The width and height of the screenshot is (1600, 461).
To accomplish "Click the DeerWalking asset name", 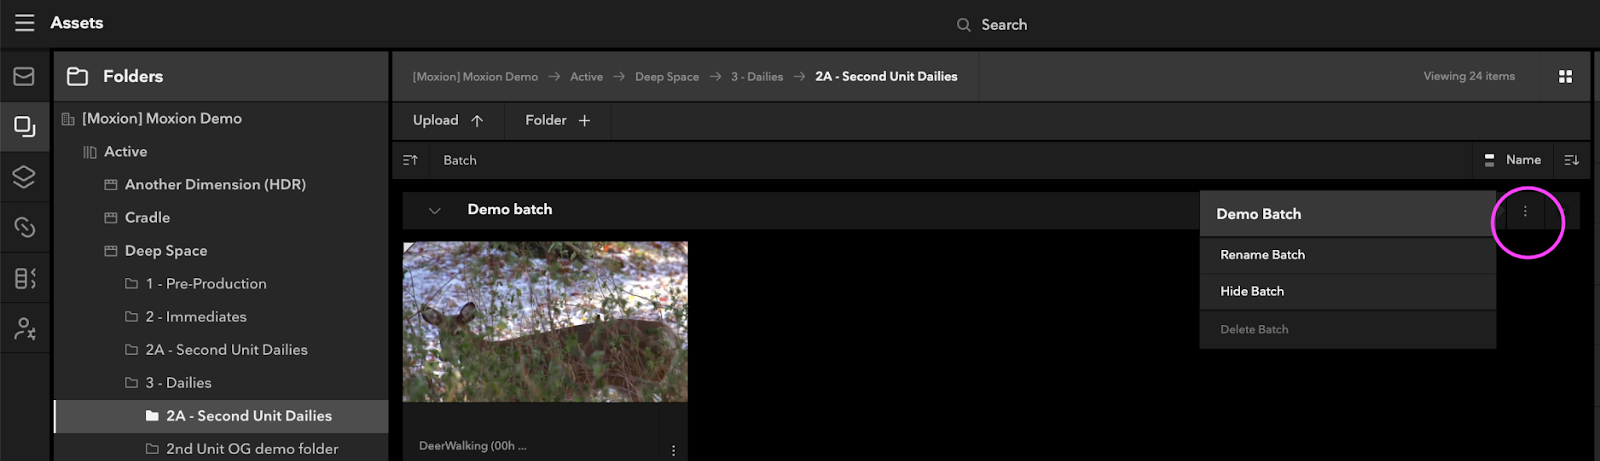I will [472, 446].
